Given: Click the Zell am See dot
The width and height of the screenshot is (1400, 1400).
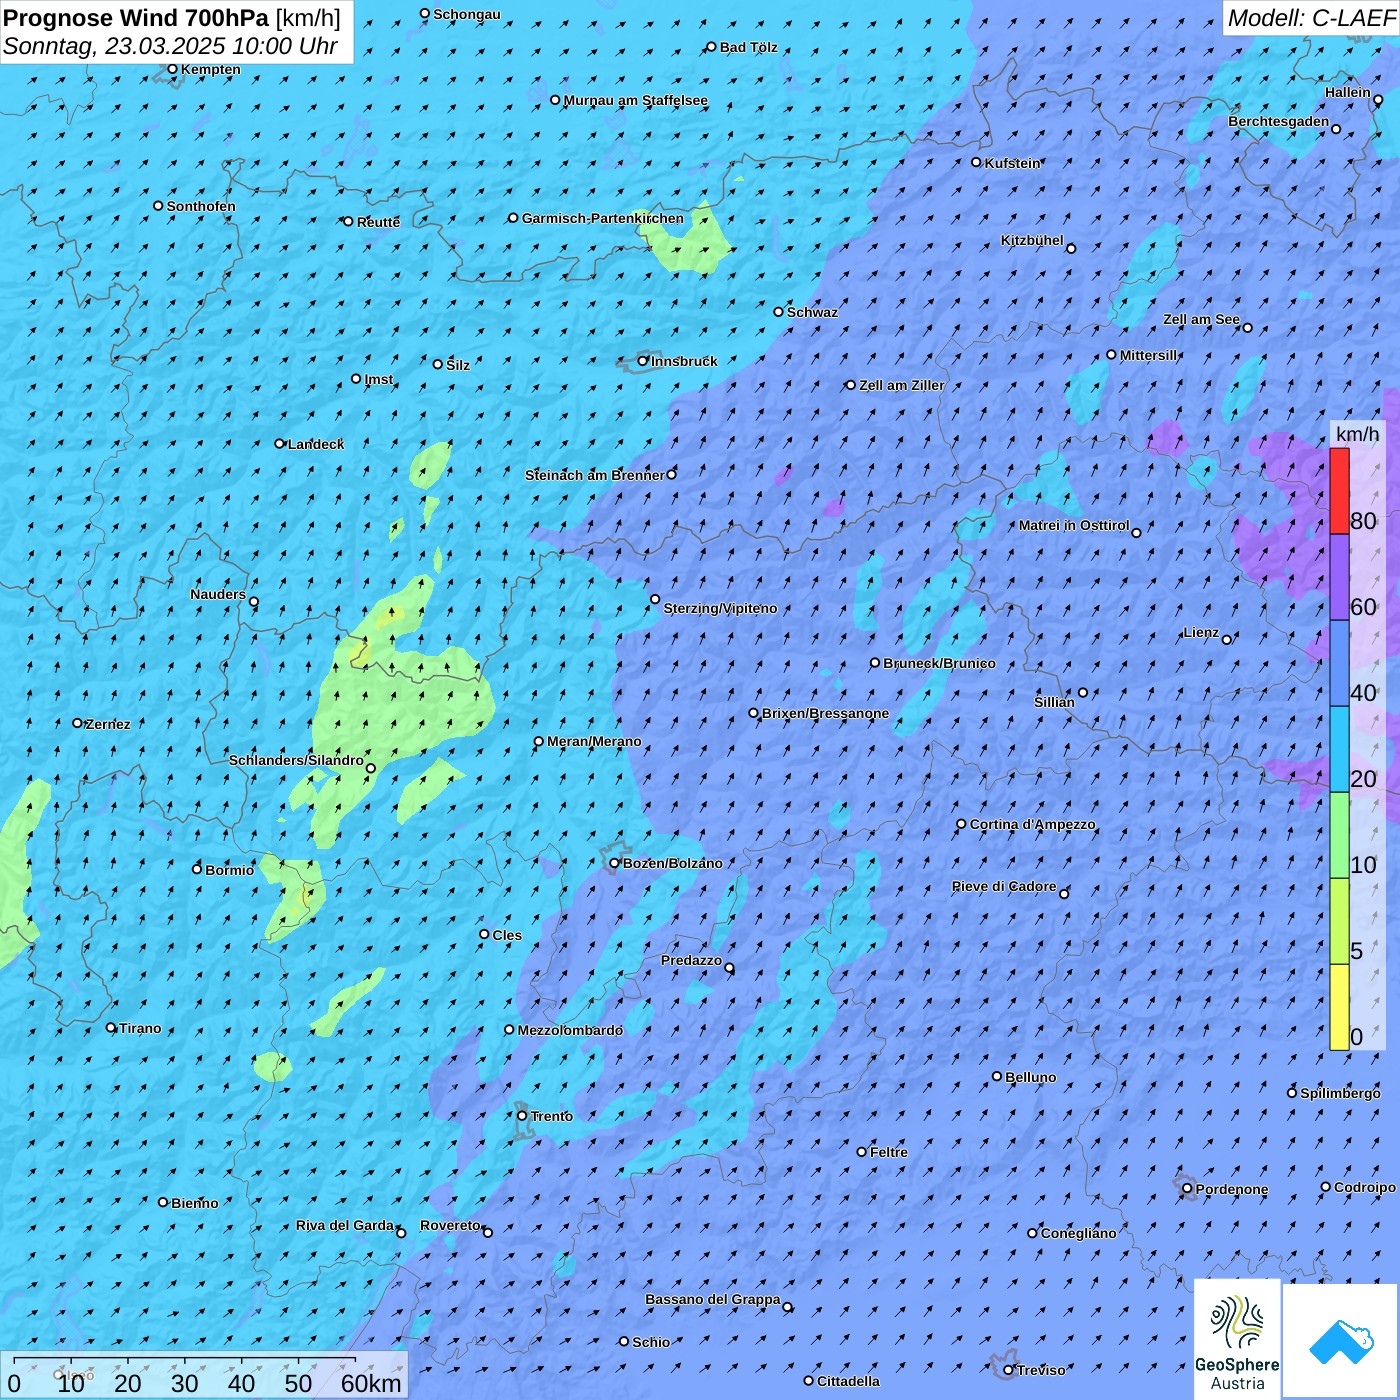Looking at the screenshot, I should (1247, 327).
